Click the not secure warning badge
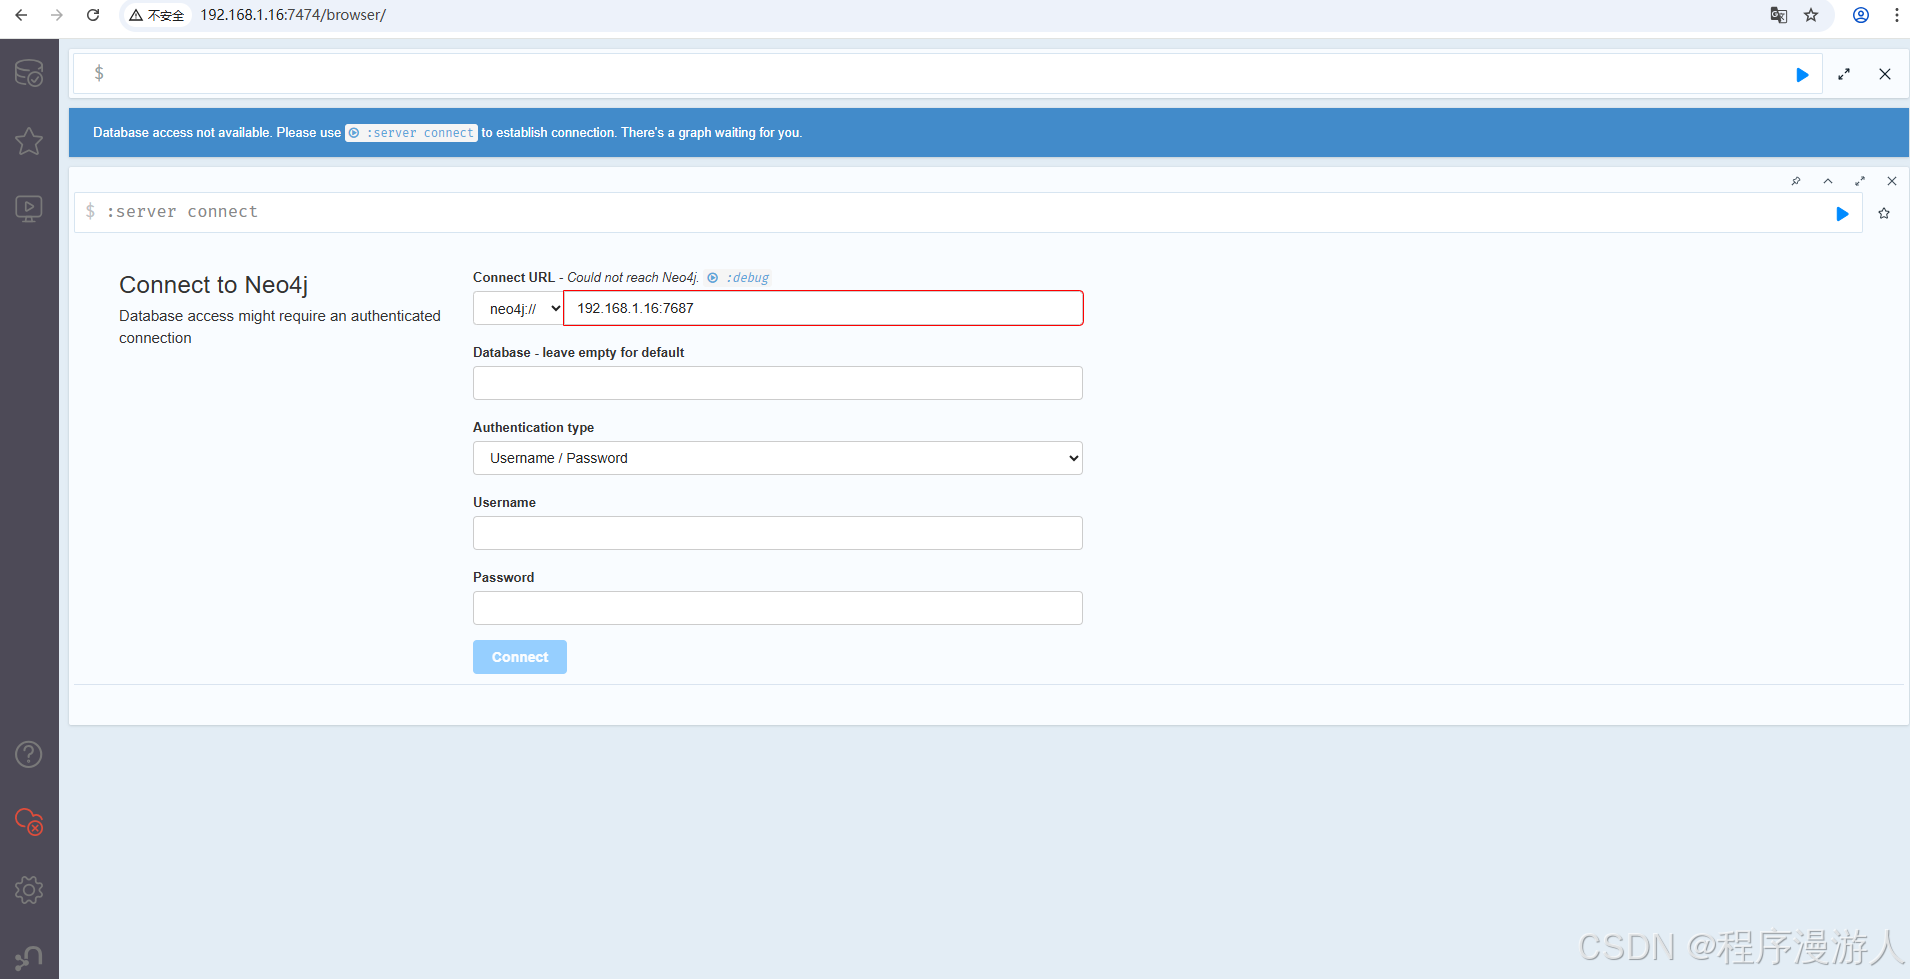Viewport: 1910px width, 979px height. coord(157,15)
